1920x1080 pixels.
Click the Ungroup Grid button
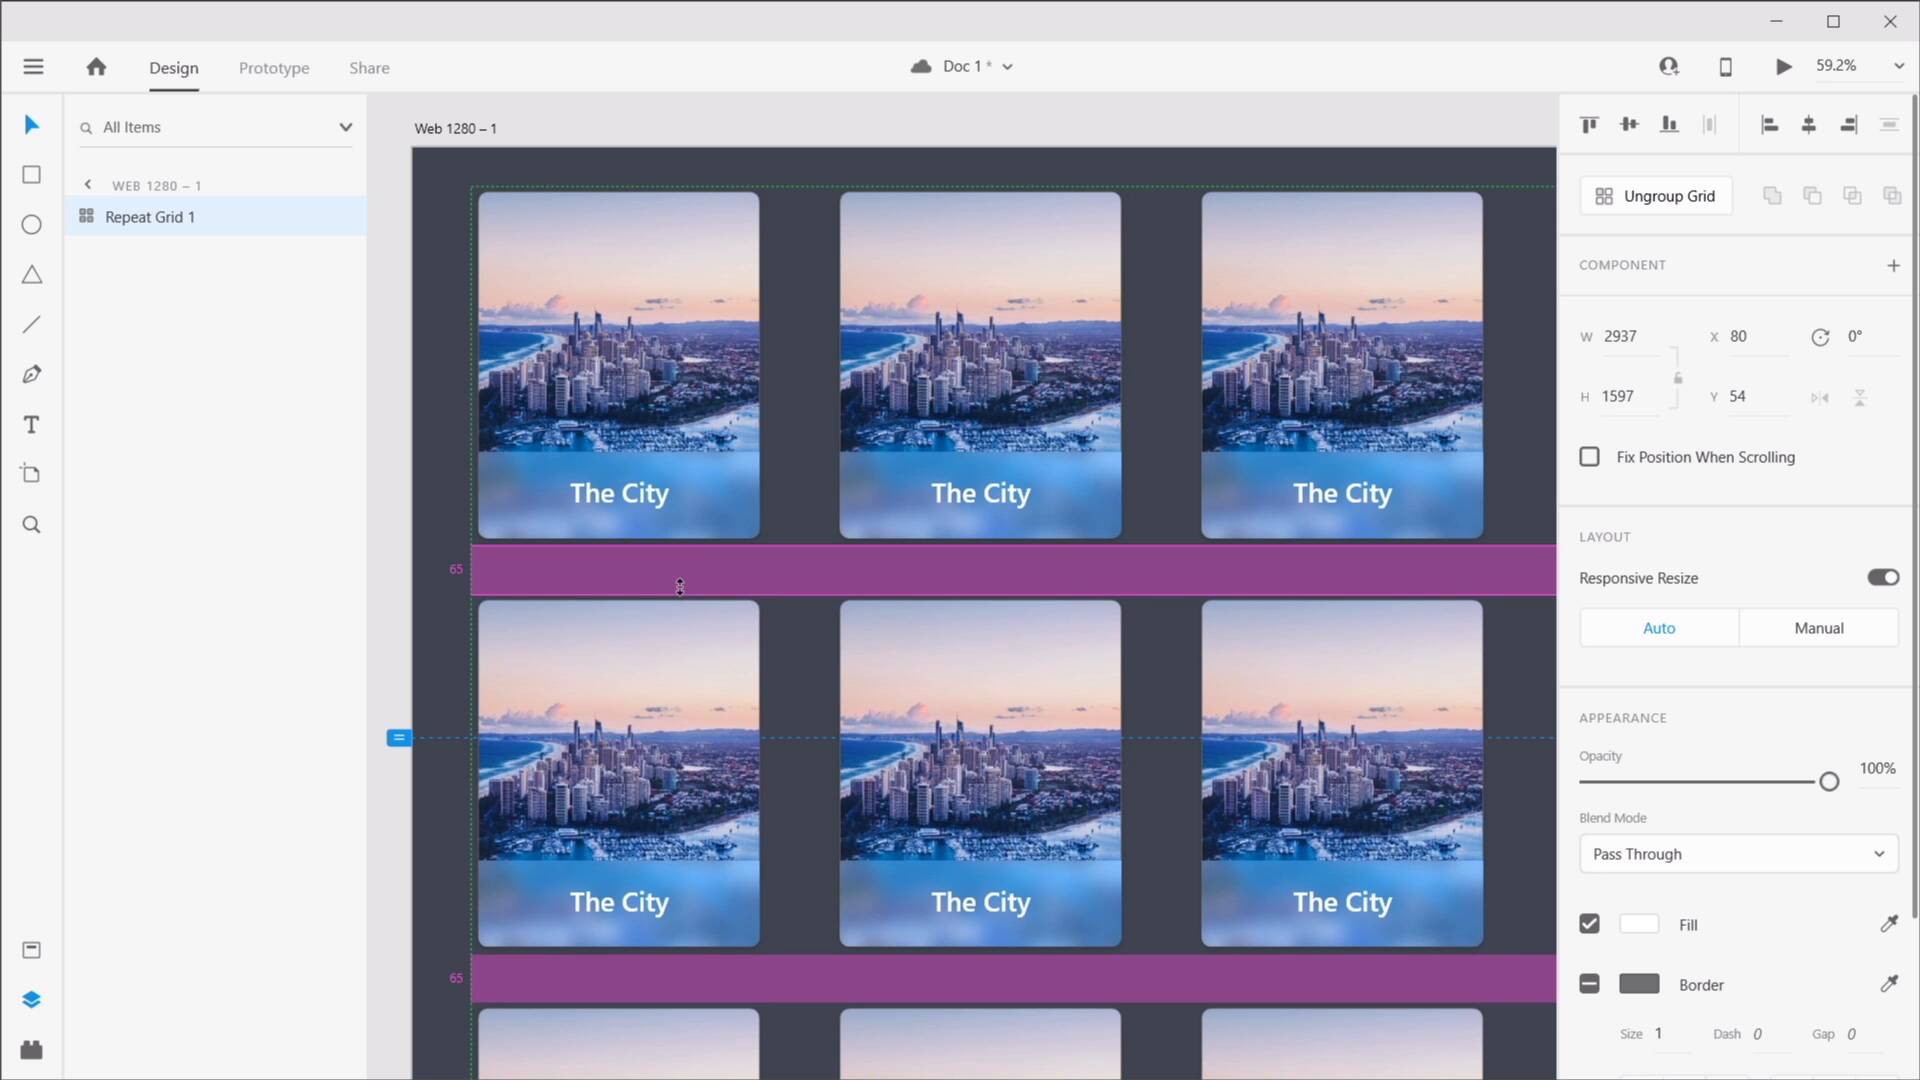tap(1656, 195)
